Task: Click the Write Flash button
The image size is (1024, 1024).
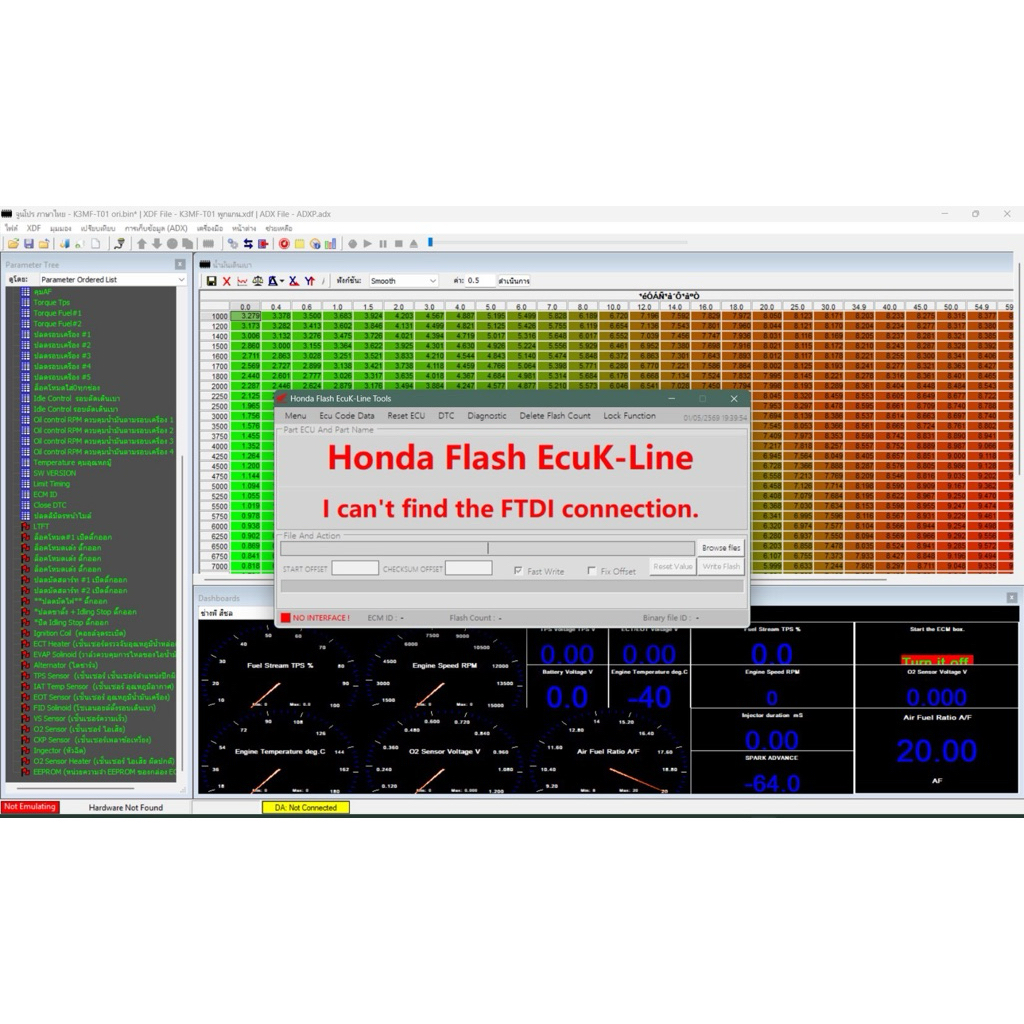Action: click(x=721, y=566)
